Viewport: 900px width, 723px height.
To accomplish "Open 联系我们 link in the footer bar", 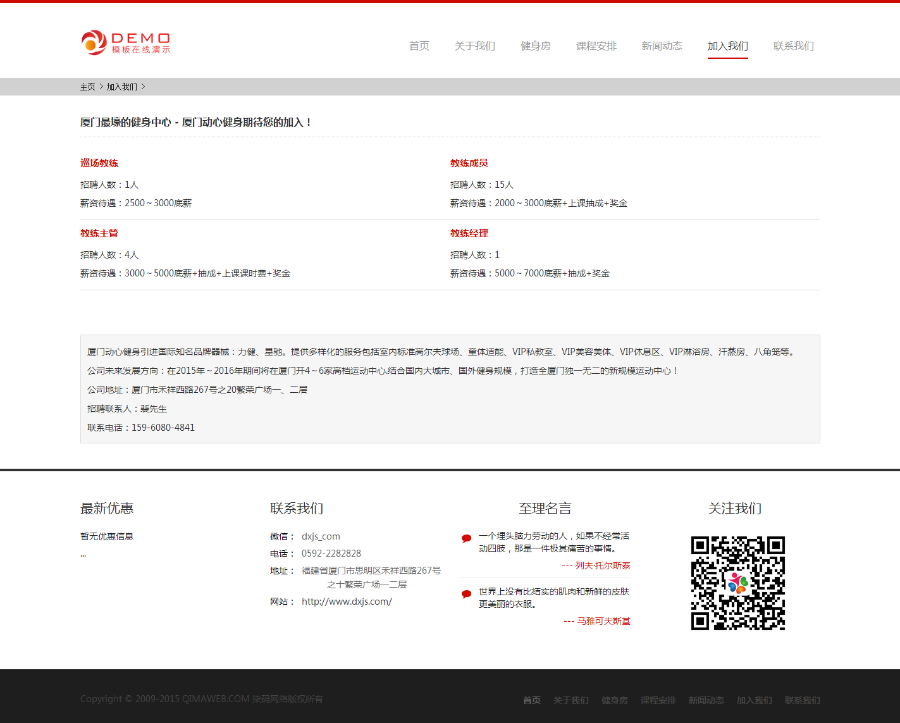I will coord(802,700).
